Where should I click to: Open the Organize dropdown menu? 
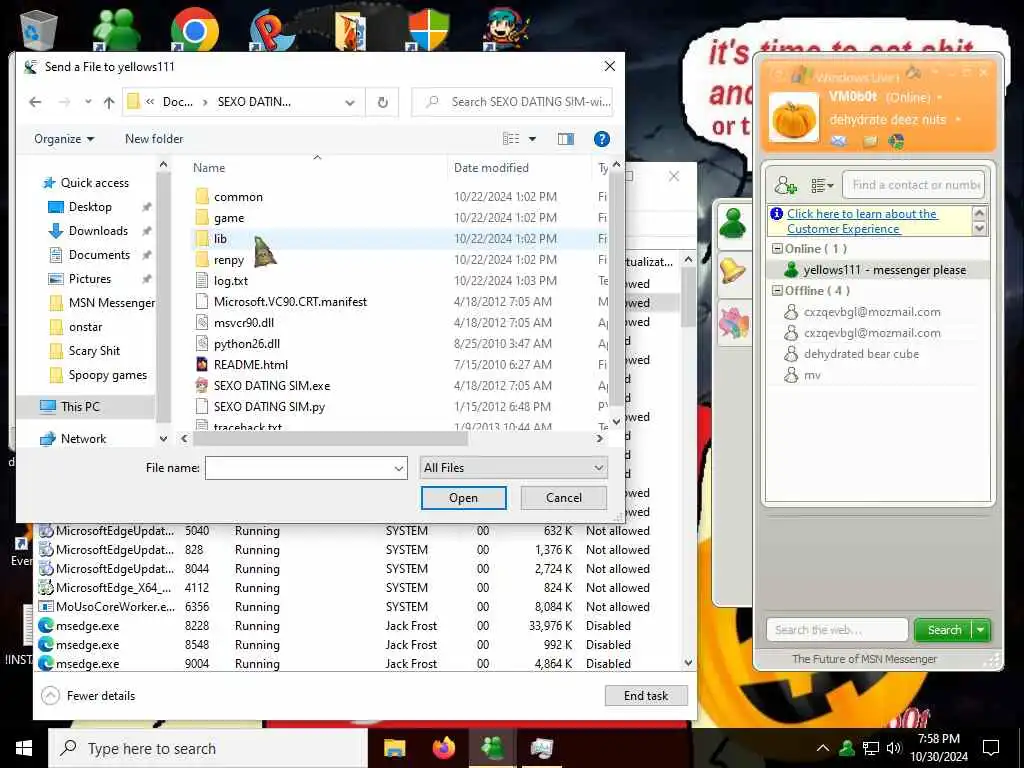pos(64,139)
